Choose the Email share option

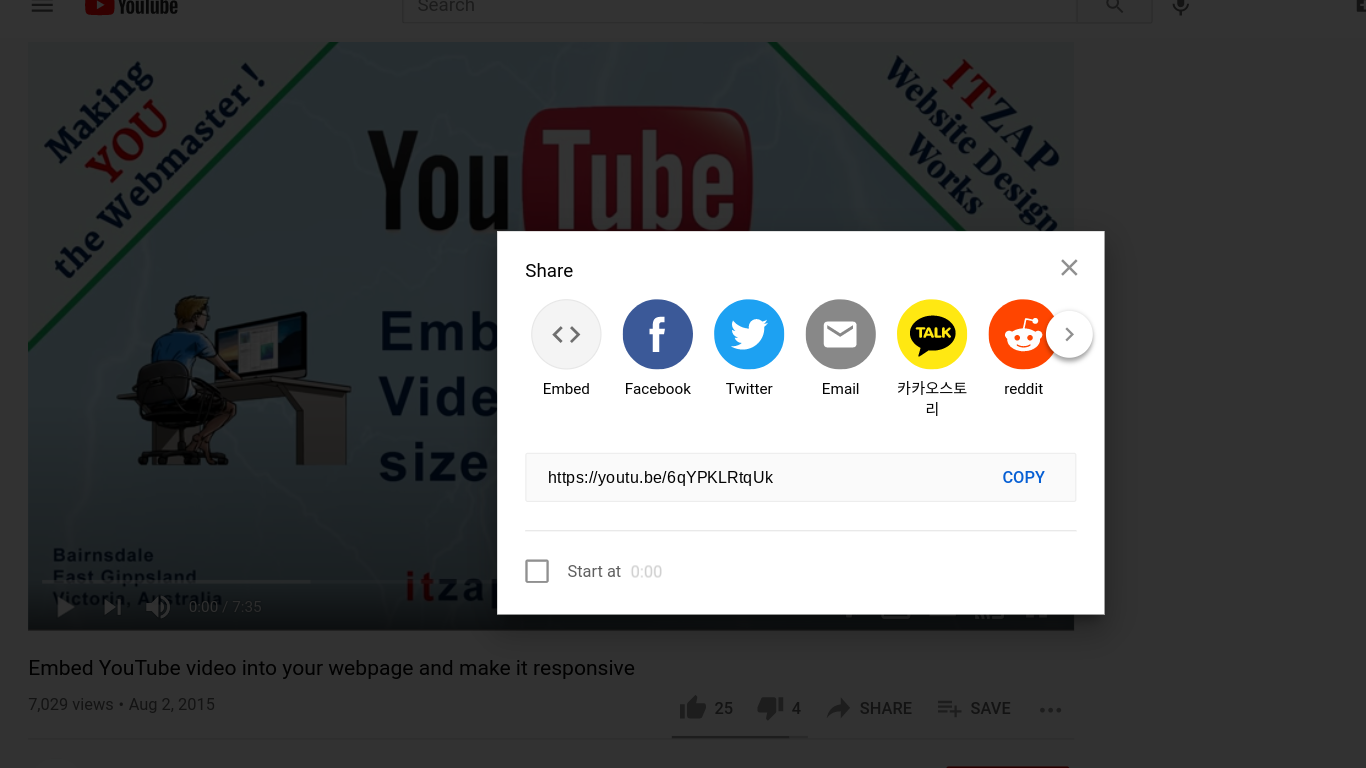[840, 335]
